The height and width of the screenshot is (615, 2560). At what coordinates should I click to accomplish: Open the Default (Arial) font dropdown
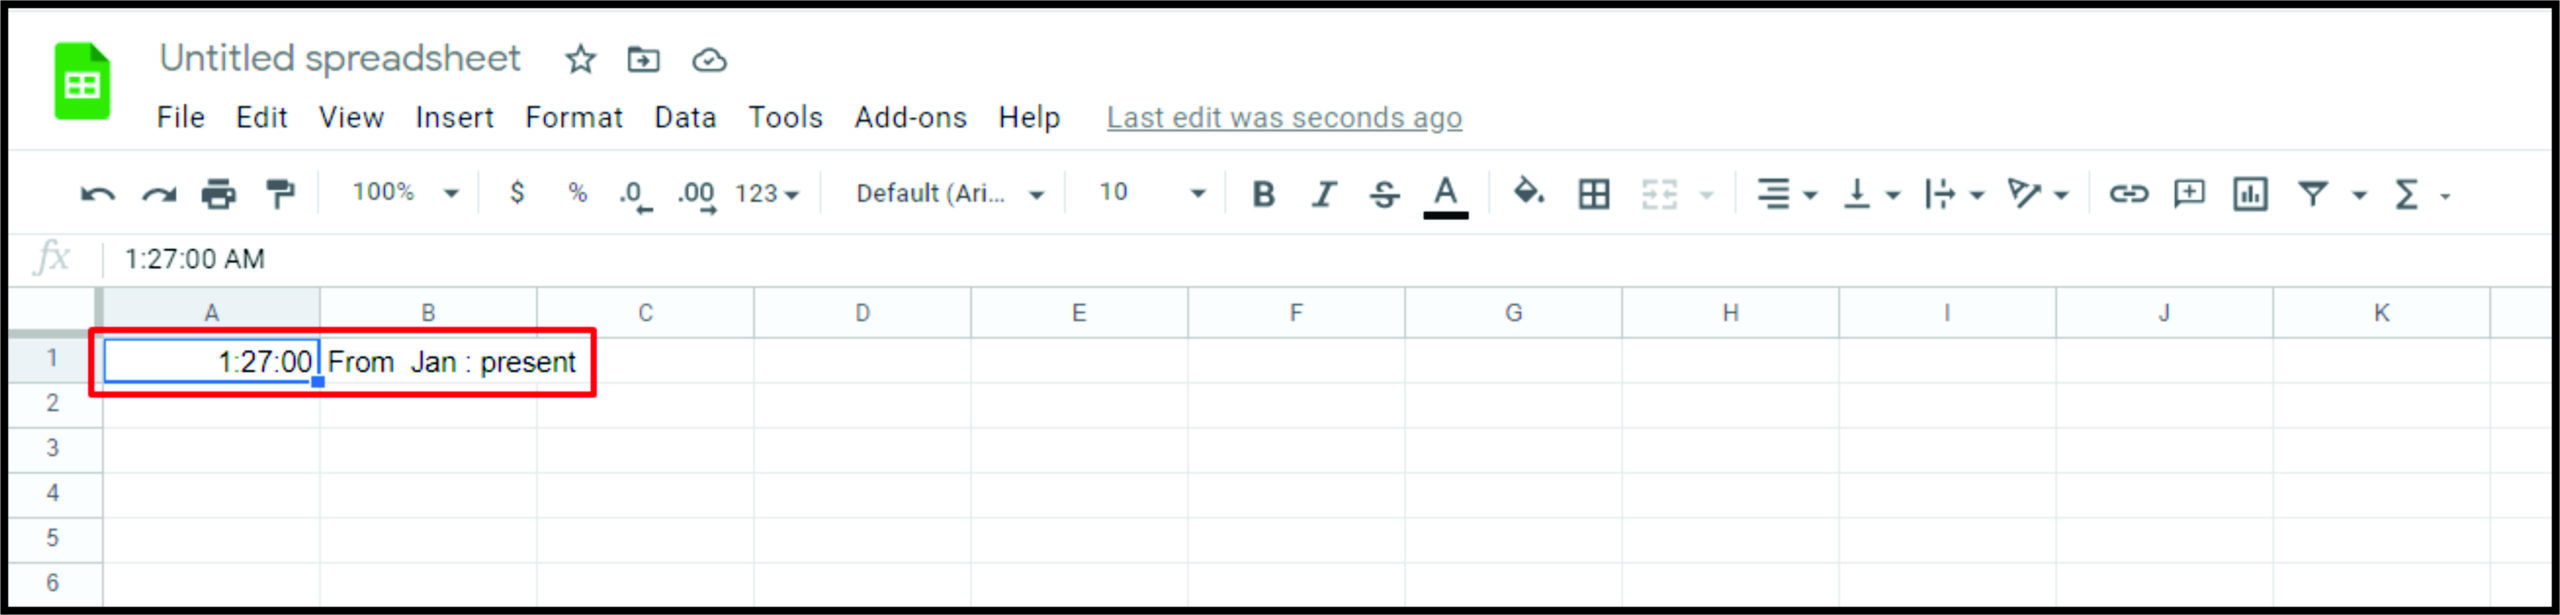948,194
